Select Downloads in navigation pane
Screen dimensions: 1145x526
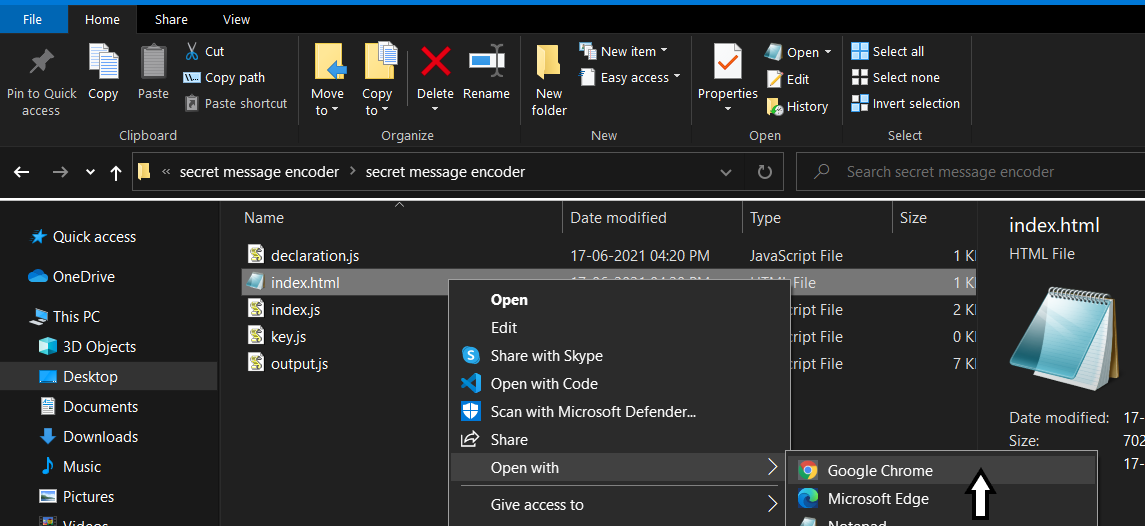pyautogui.click(x=100, y=437)
